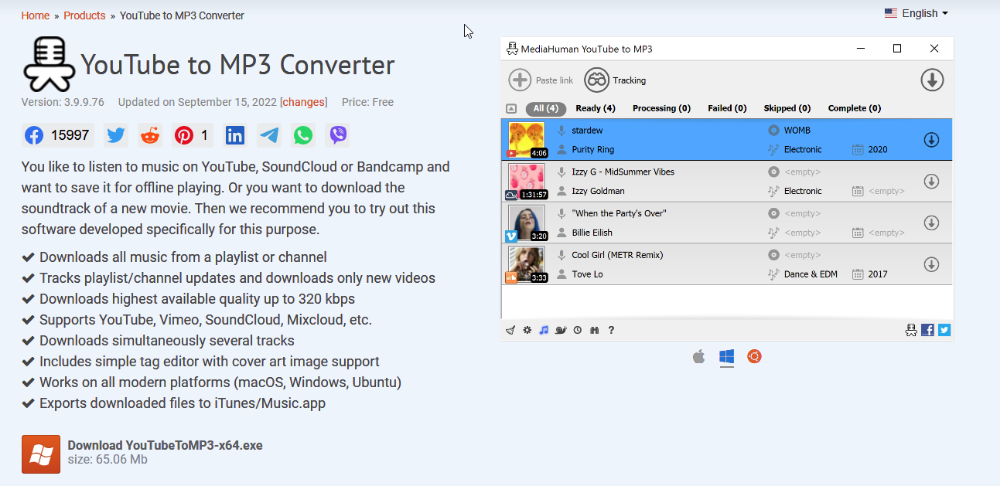Click the binoculars icon in bottom bar
Image resolution: width=1000 pixels, height=486 pixels.
pyautogui.click(x=594, y=330)
